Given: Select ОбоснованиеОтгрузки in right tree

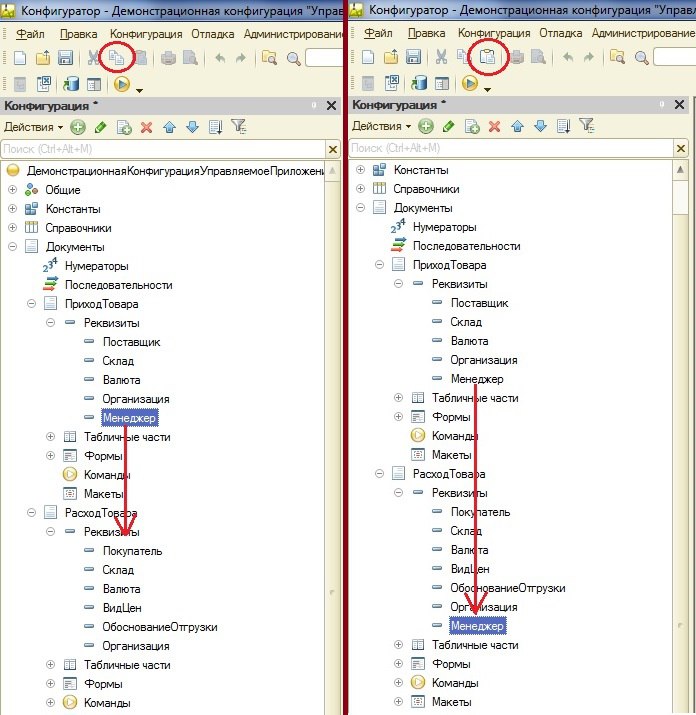Looking at the screenshot, I should pyautogui.click(x=508, y=588).
